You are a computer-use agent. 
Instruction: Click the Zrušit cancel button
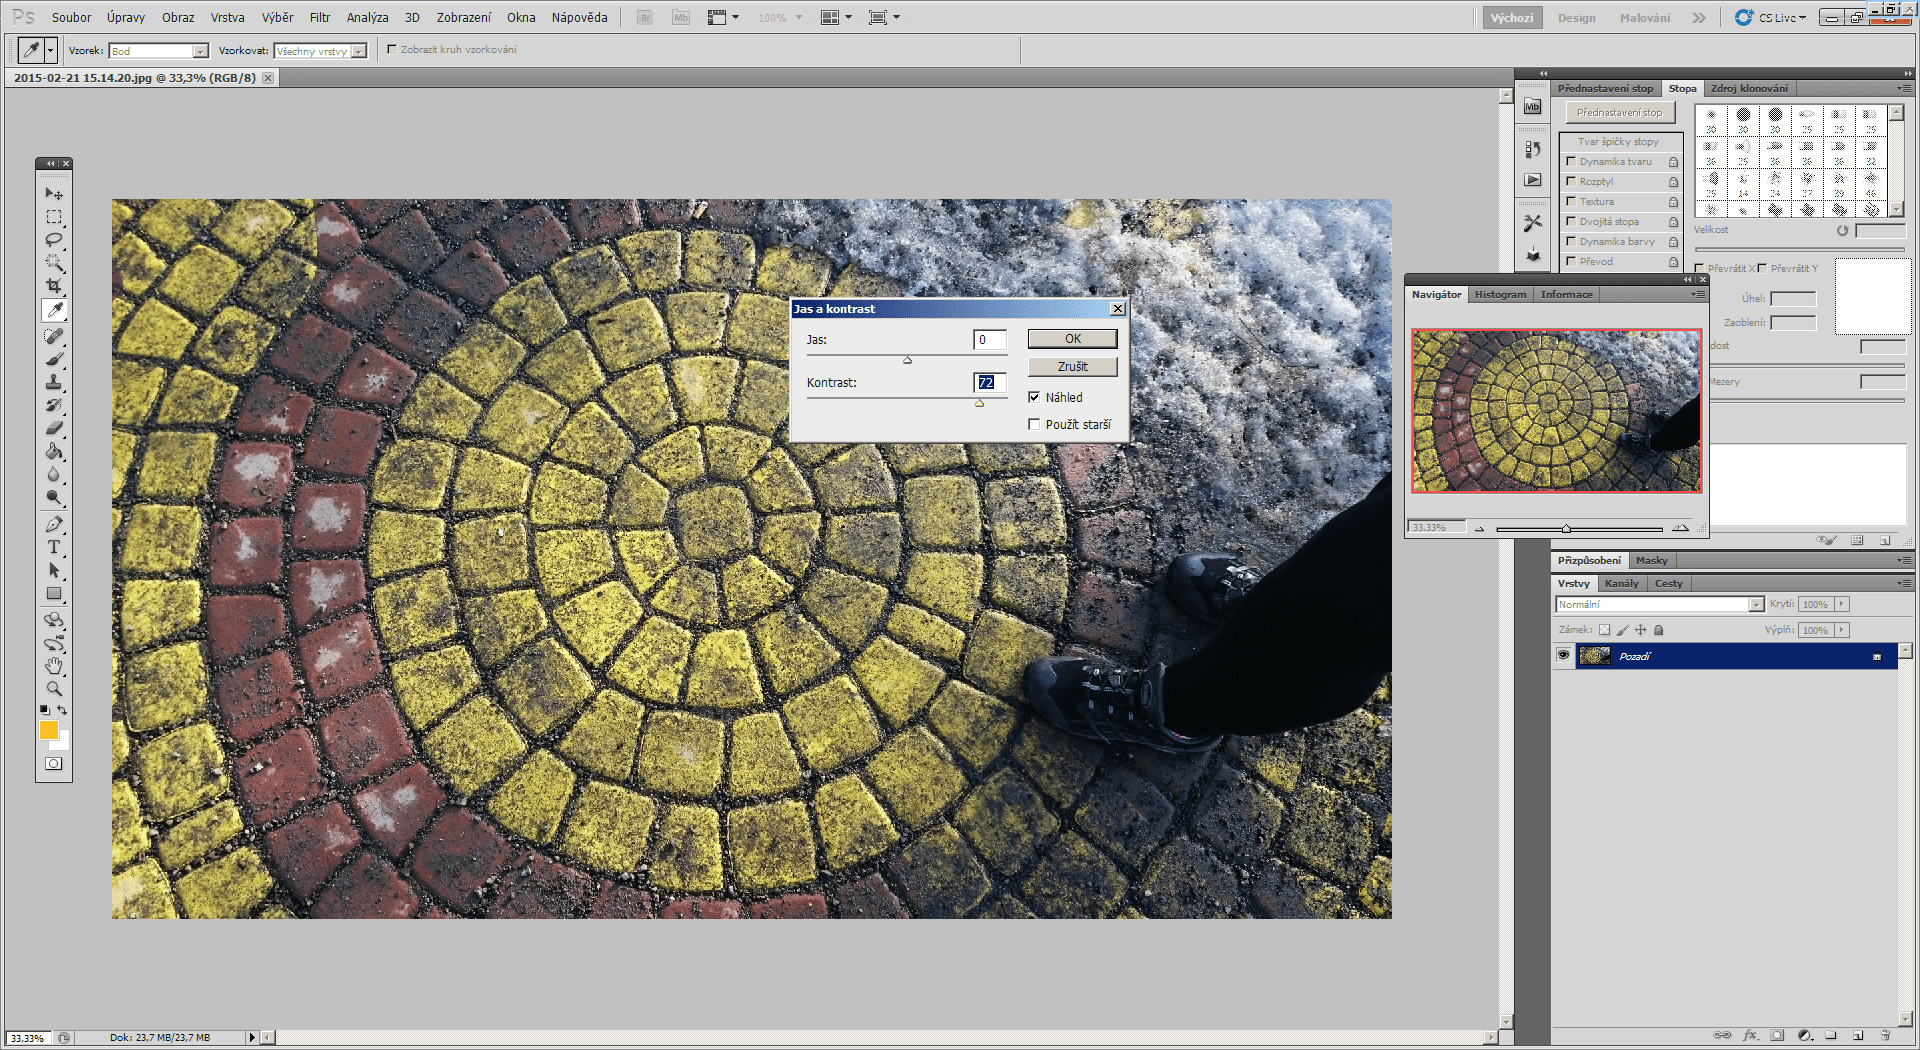click(x=1072, y=366)
